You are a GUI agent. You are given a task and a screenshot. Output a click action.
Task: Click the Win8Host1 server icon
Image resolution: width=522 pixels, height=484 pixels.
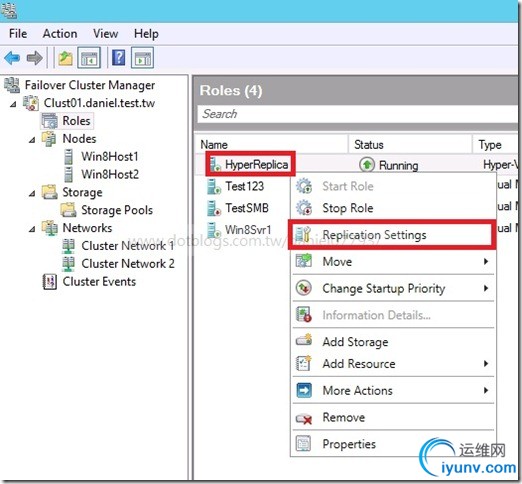(x=68, y=157)
